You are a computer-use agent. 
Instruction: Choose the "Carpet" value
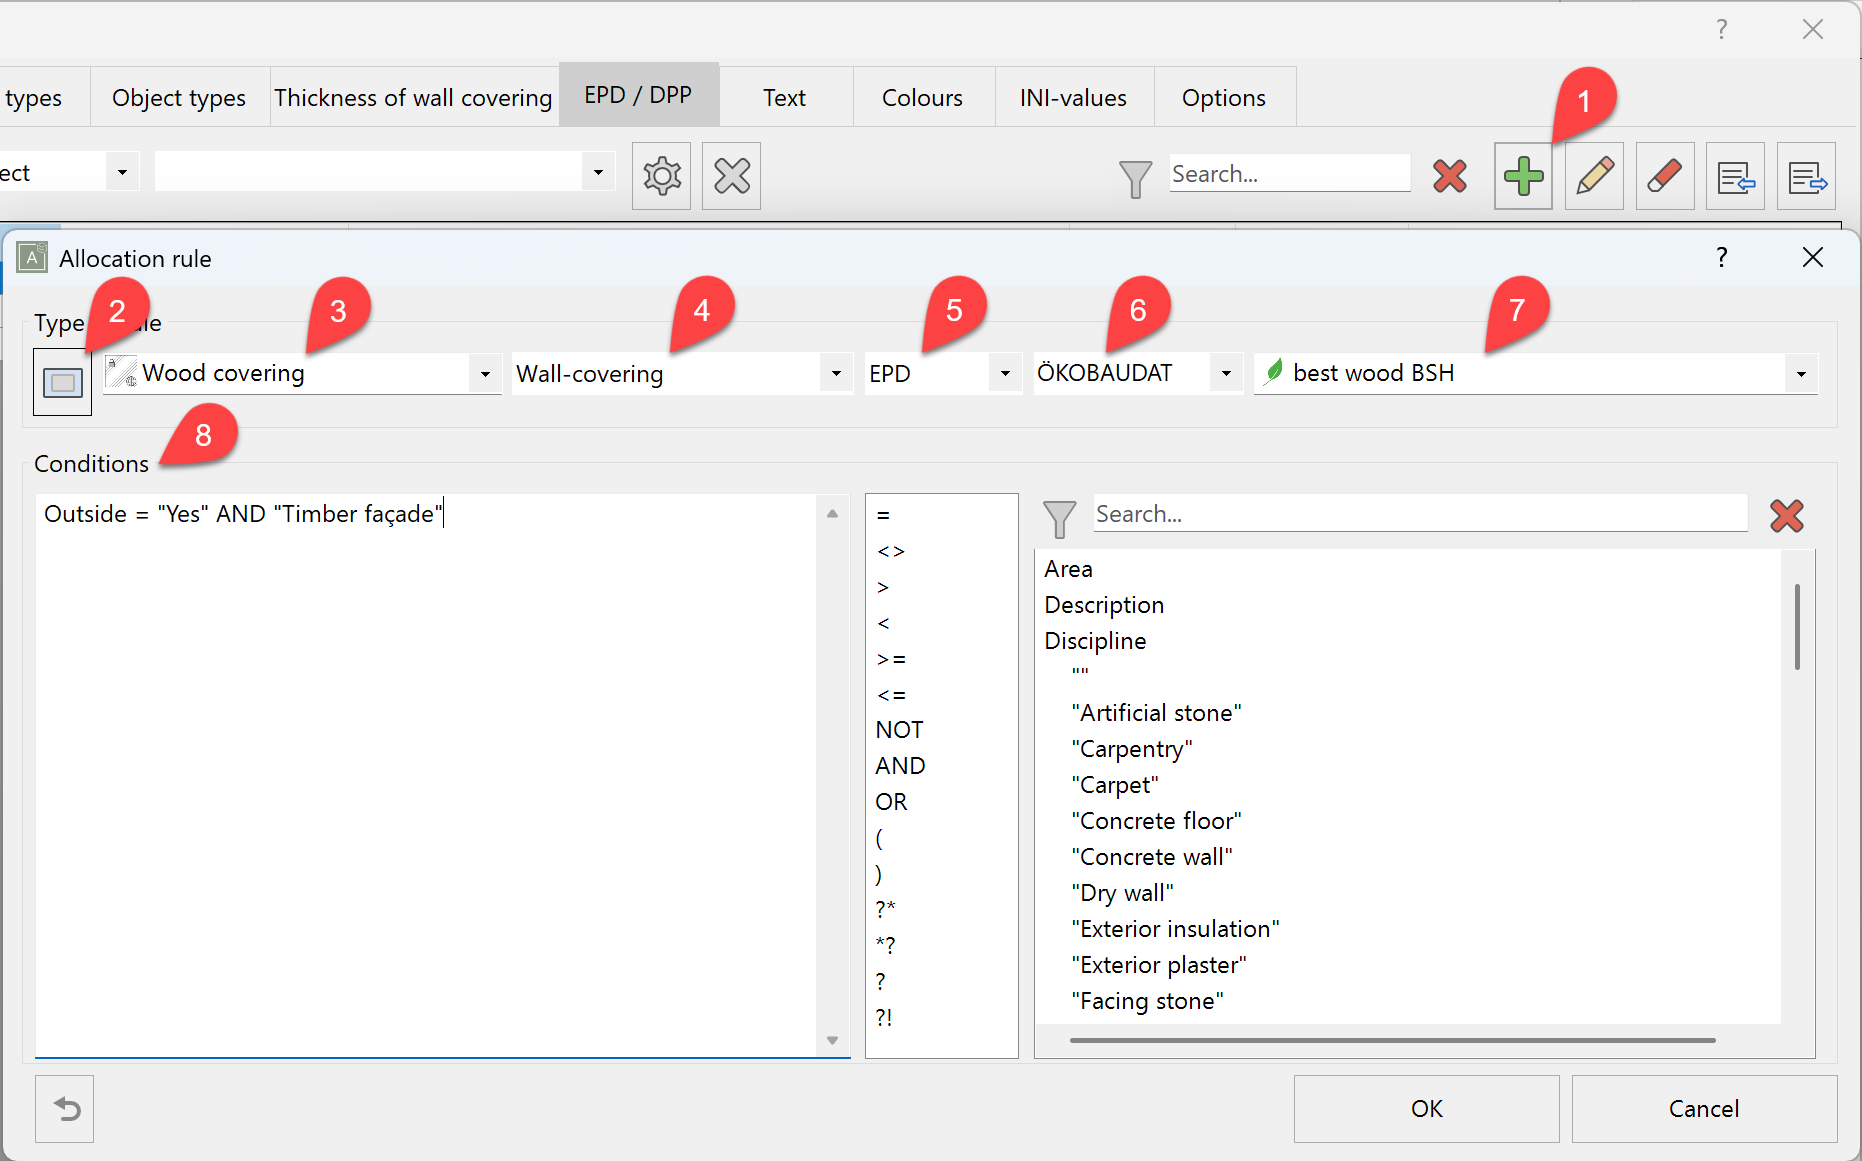[x=1115, y=785]
